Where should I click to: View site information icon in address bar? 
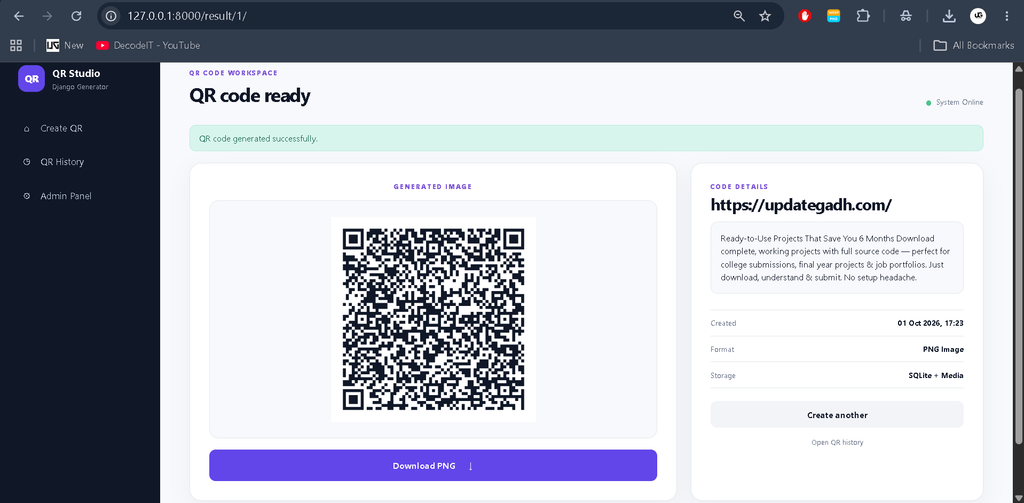coord(111,16)
